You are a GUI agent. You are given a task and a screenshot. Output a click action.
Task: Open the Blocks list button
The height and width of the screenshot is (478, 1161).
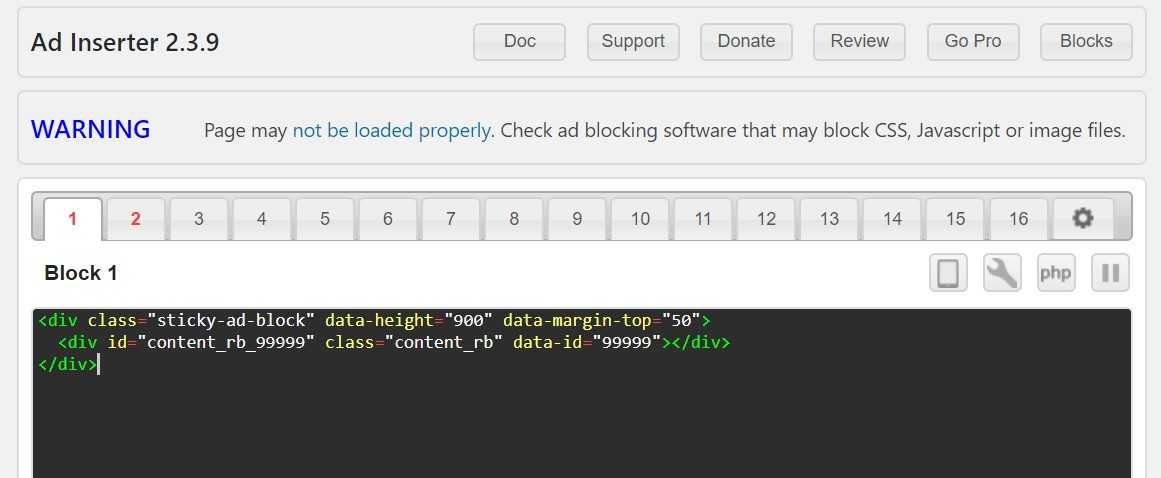(x=1086, y=42)
